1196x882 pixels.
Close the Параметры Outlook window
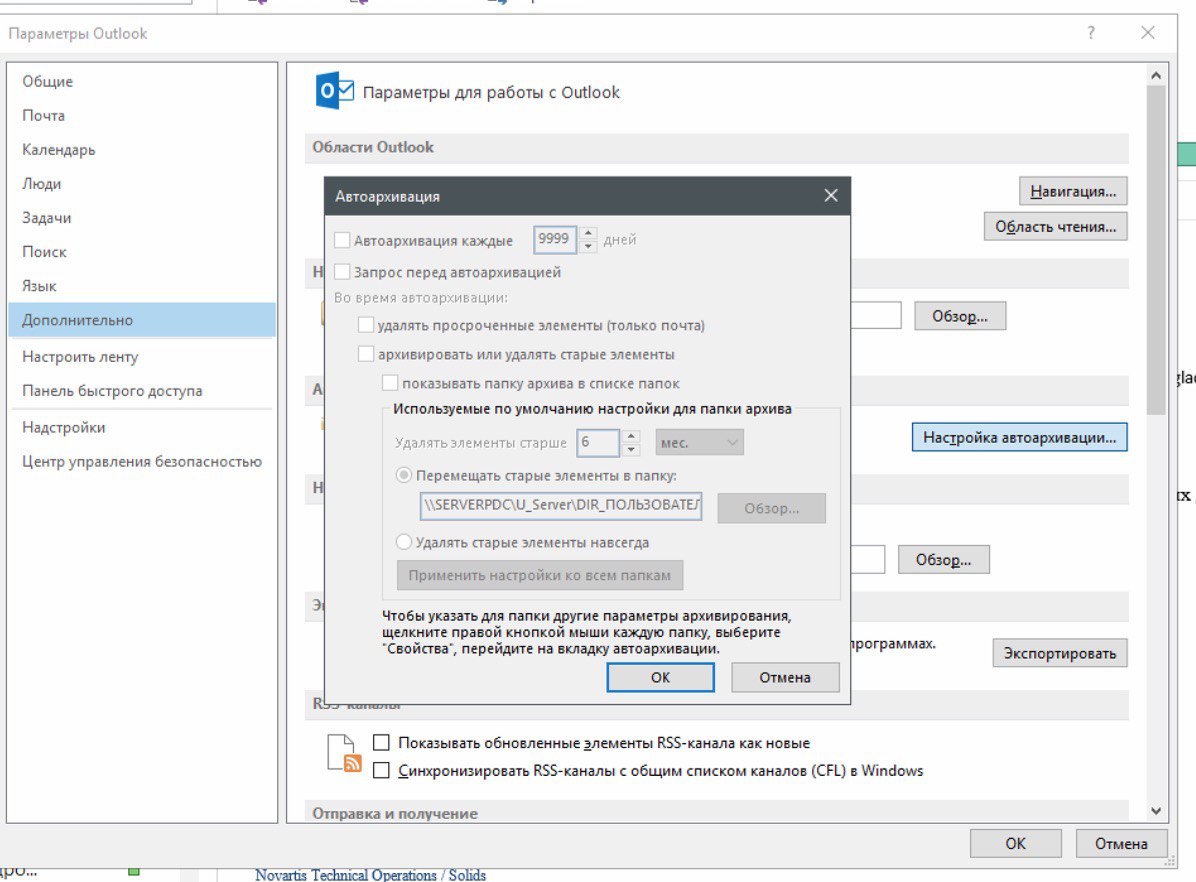[x=1148, y=33]
